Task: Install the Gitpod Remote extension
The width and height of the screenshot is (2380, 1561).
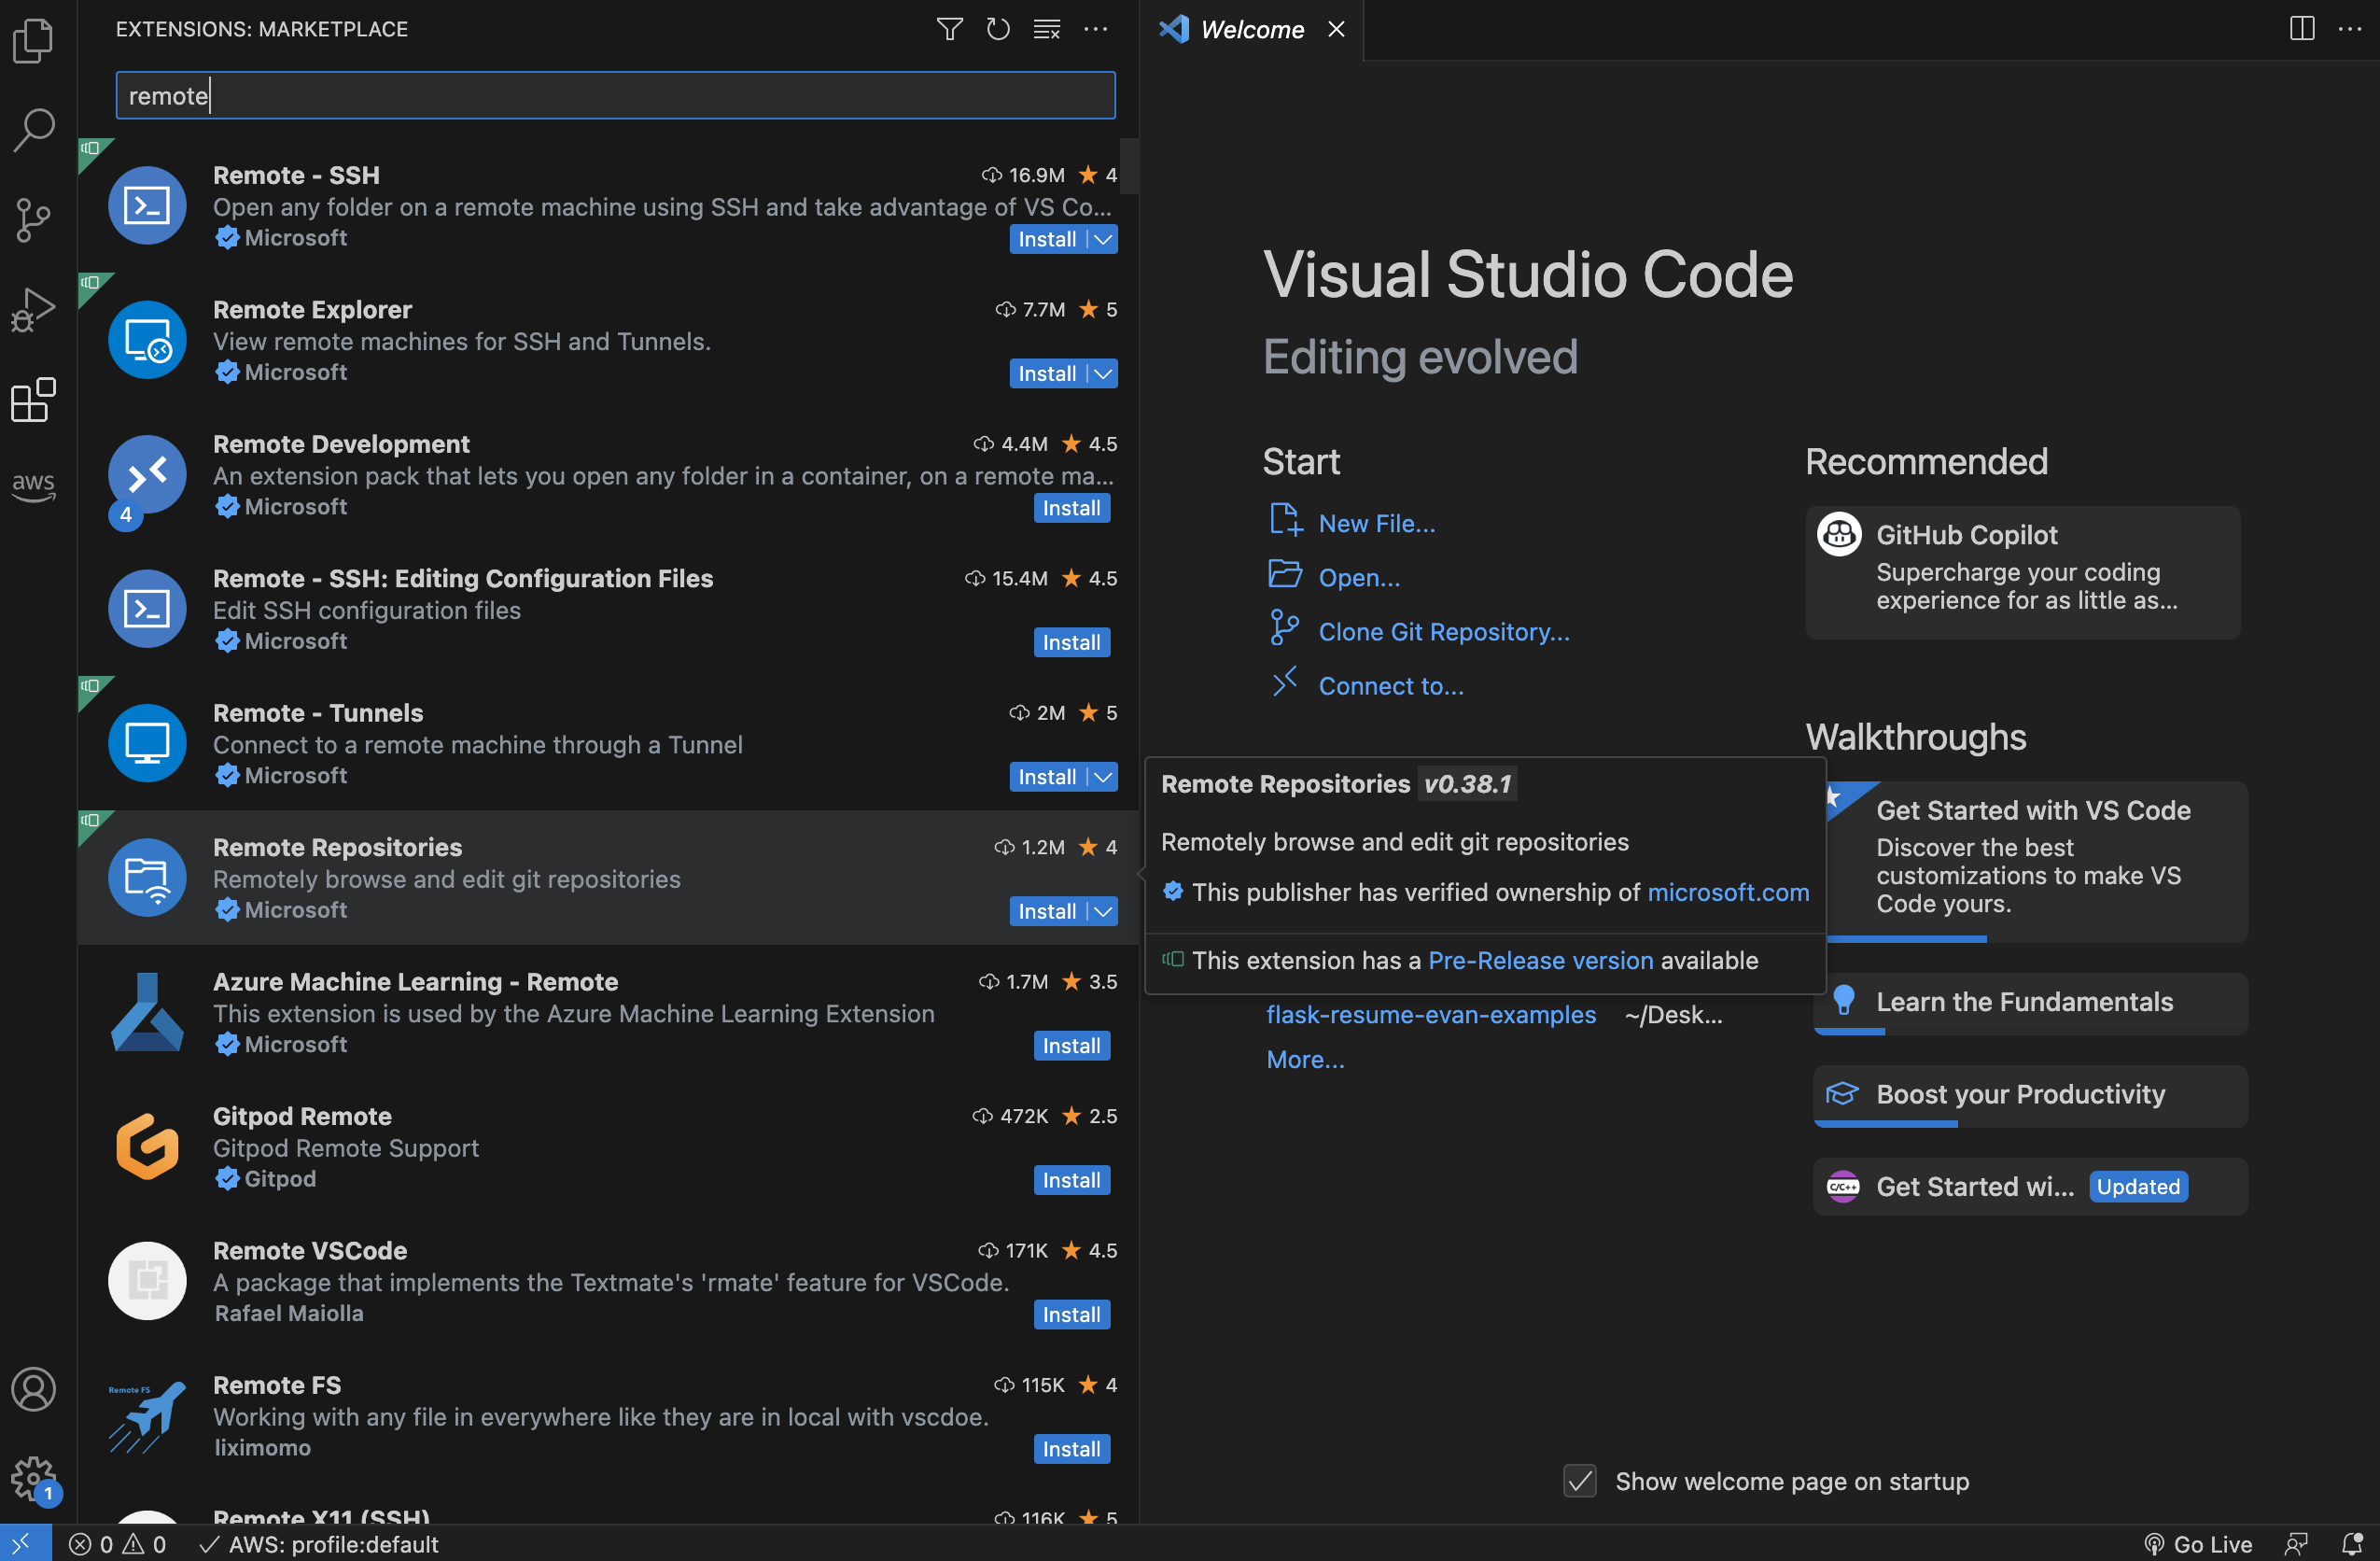Action: [x=1071, y=1180]
